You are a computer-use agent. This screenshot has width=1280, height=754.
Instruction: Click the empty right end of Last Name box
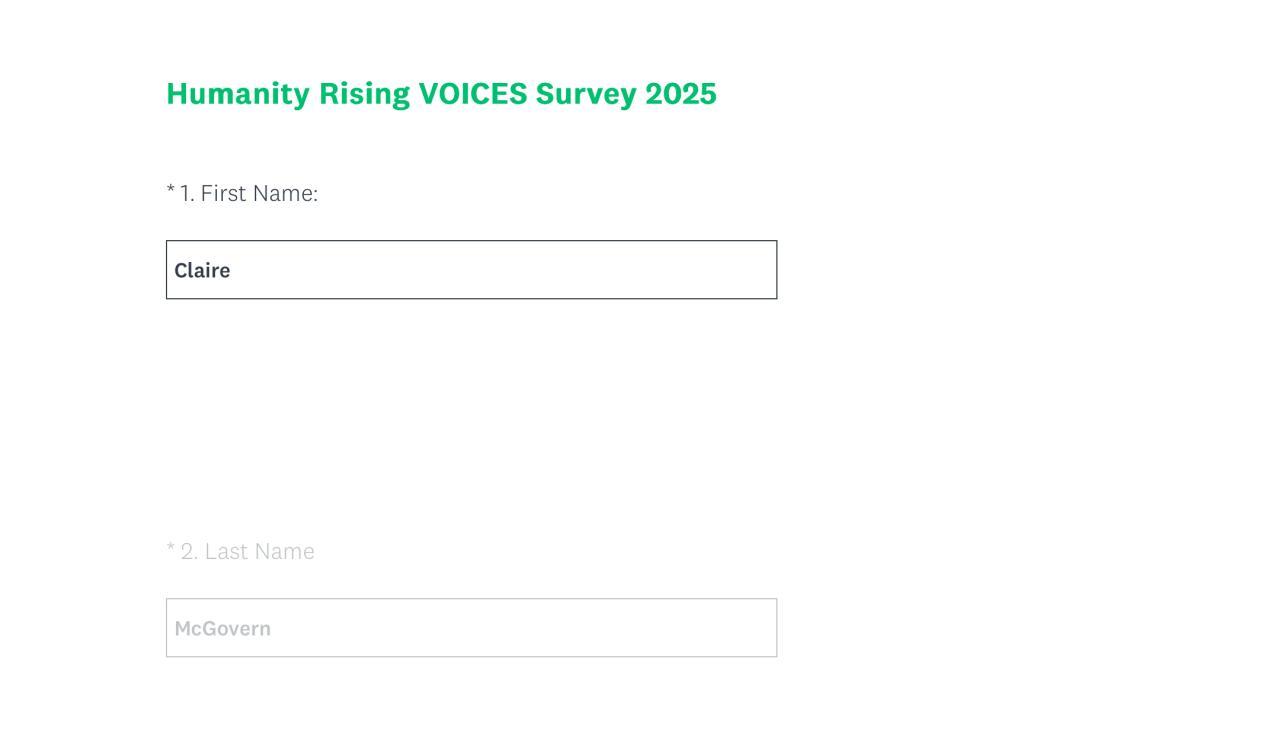[x=700, y=628]
